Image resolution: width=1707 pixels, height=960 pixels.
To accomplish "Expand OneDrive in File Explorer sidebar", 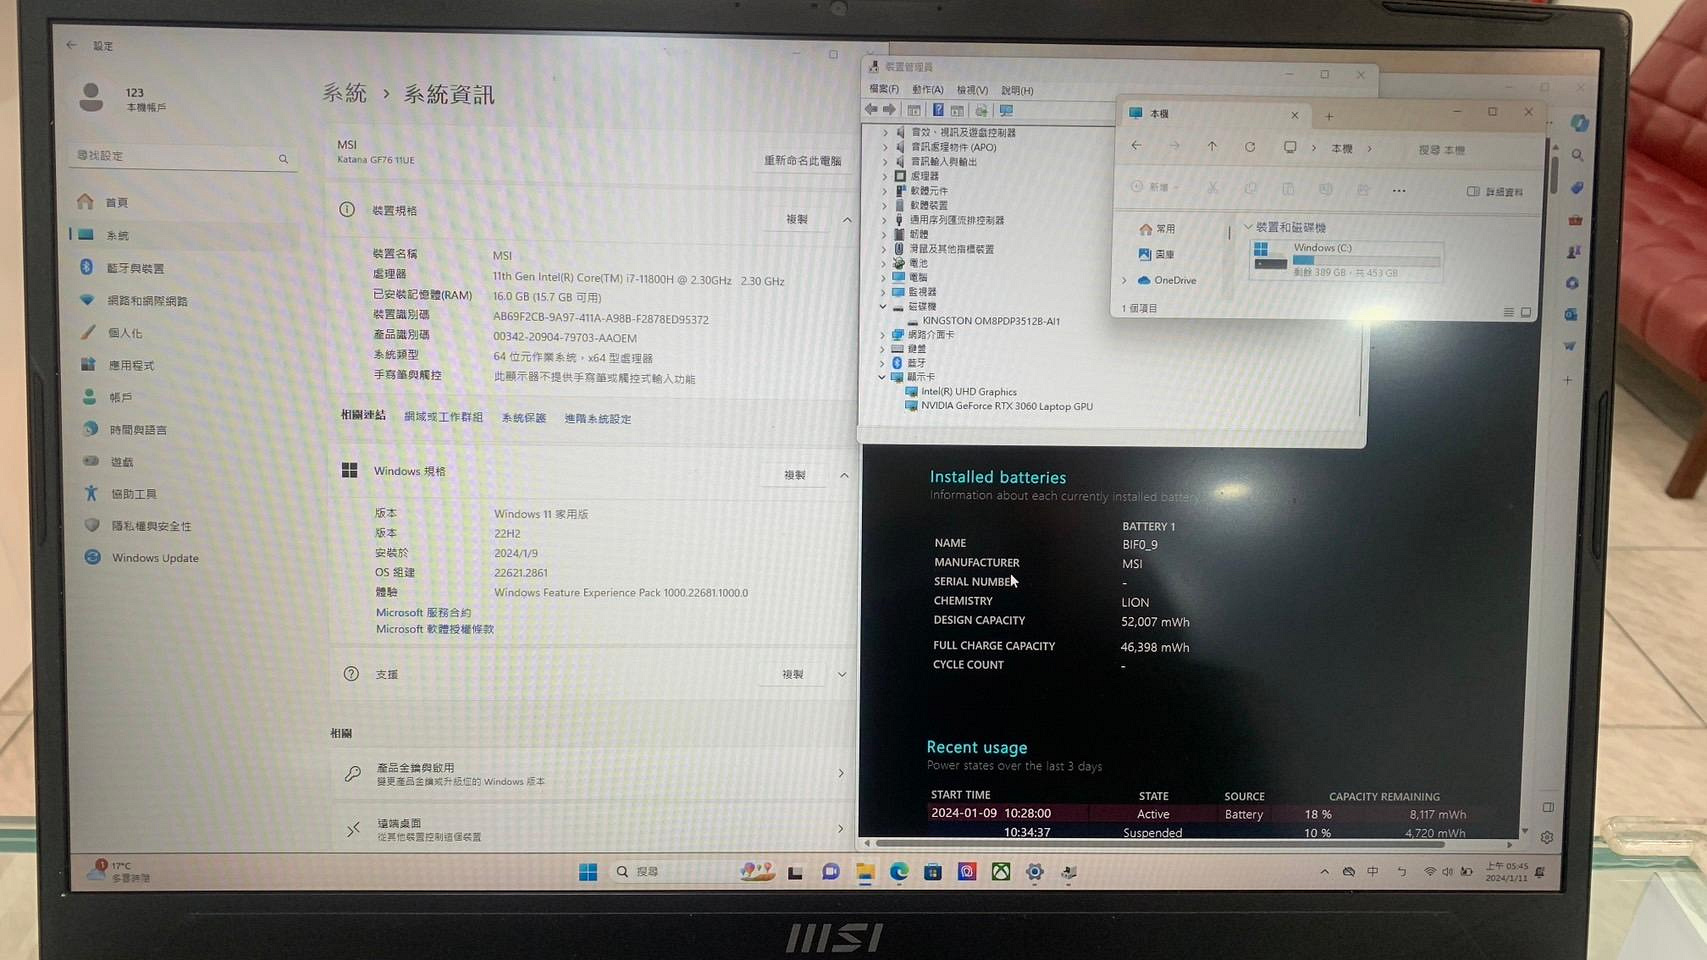I will [x=1124, y=280].
